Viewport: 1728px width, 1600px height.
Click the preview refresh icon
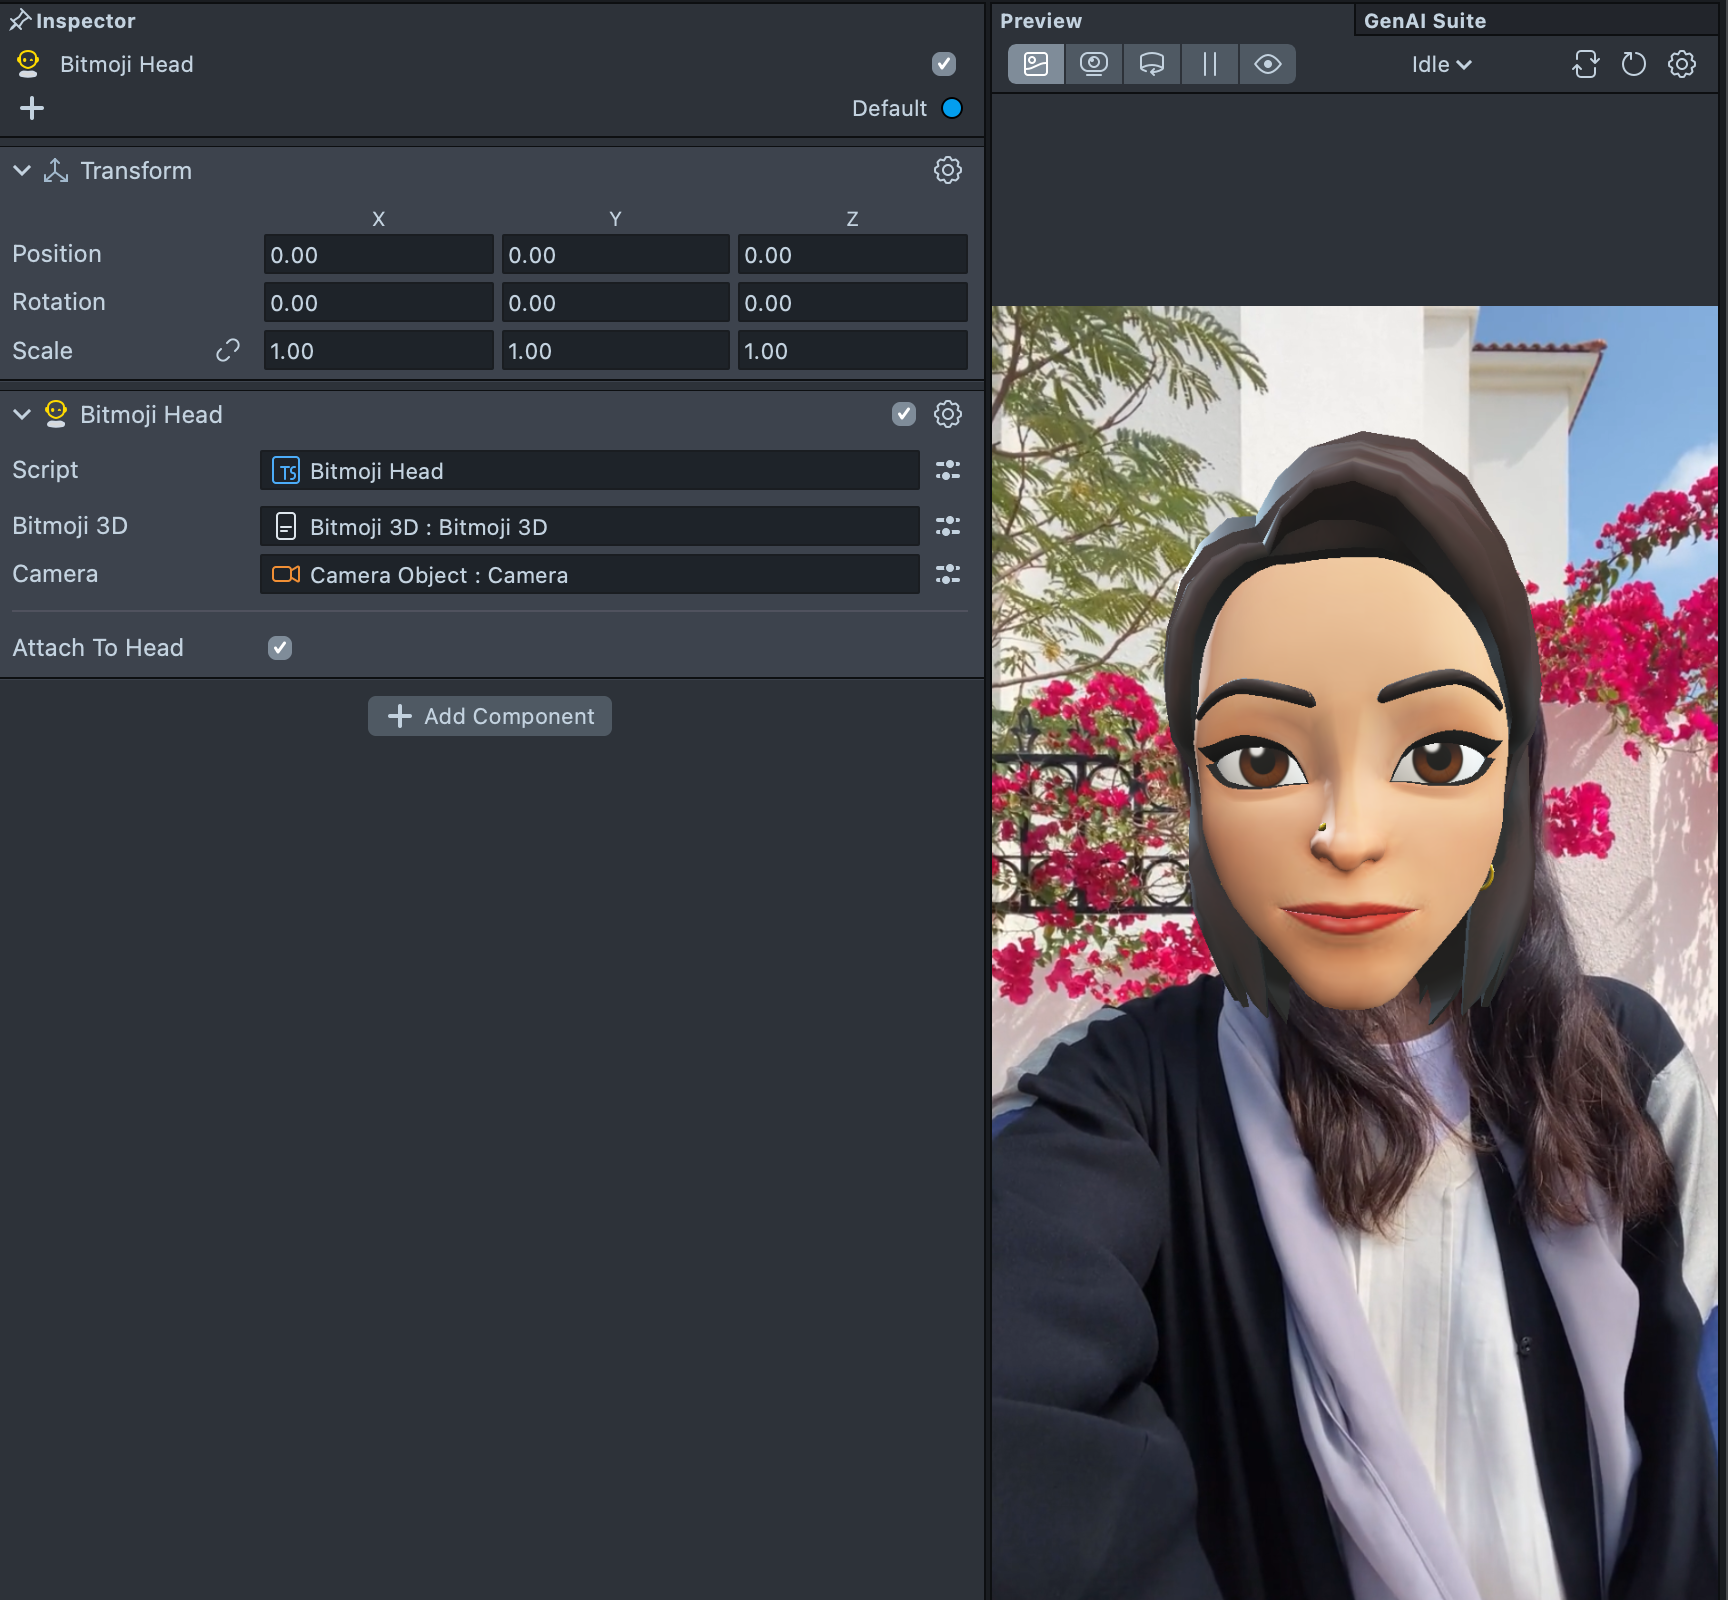click(1633, 64)
